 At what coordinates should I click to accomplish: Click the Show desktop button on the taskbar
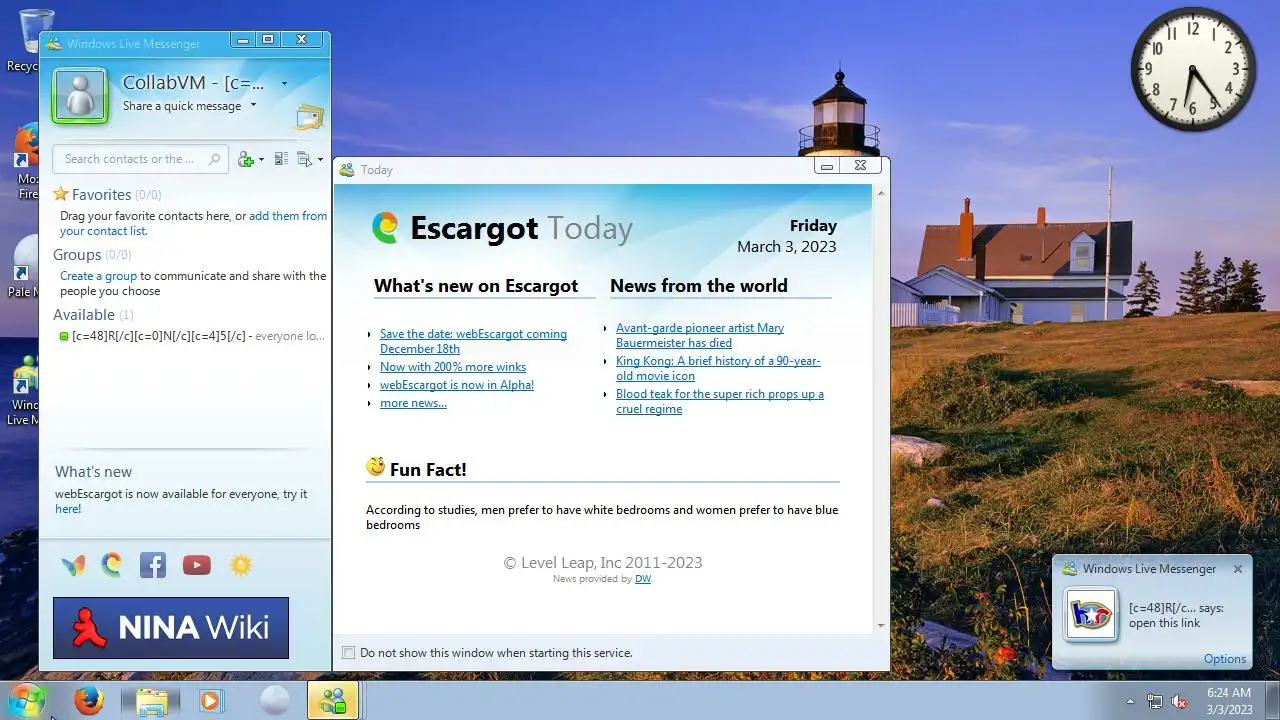pos(1272,701)
